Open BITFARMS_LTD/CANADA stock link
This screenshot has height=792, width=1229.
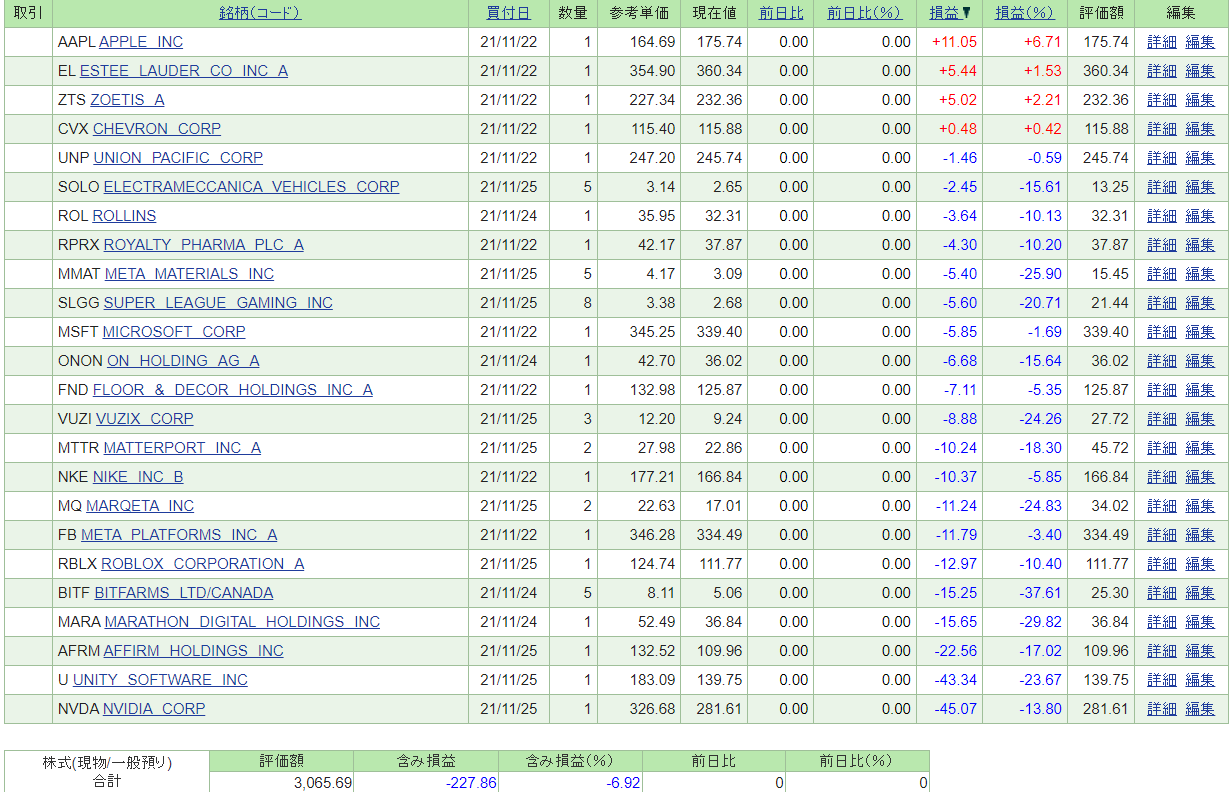click(184, 593)
